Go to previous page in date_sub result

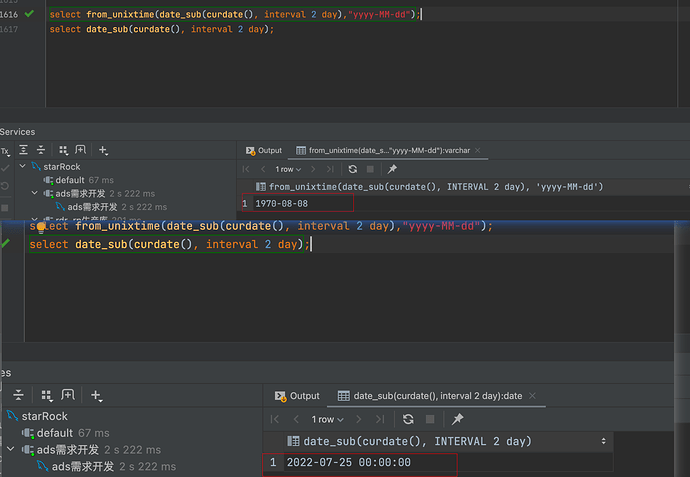click(296, 419)
